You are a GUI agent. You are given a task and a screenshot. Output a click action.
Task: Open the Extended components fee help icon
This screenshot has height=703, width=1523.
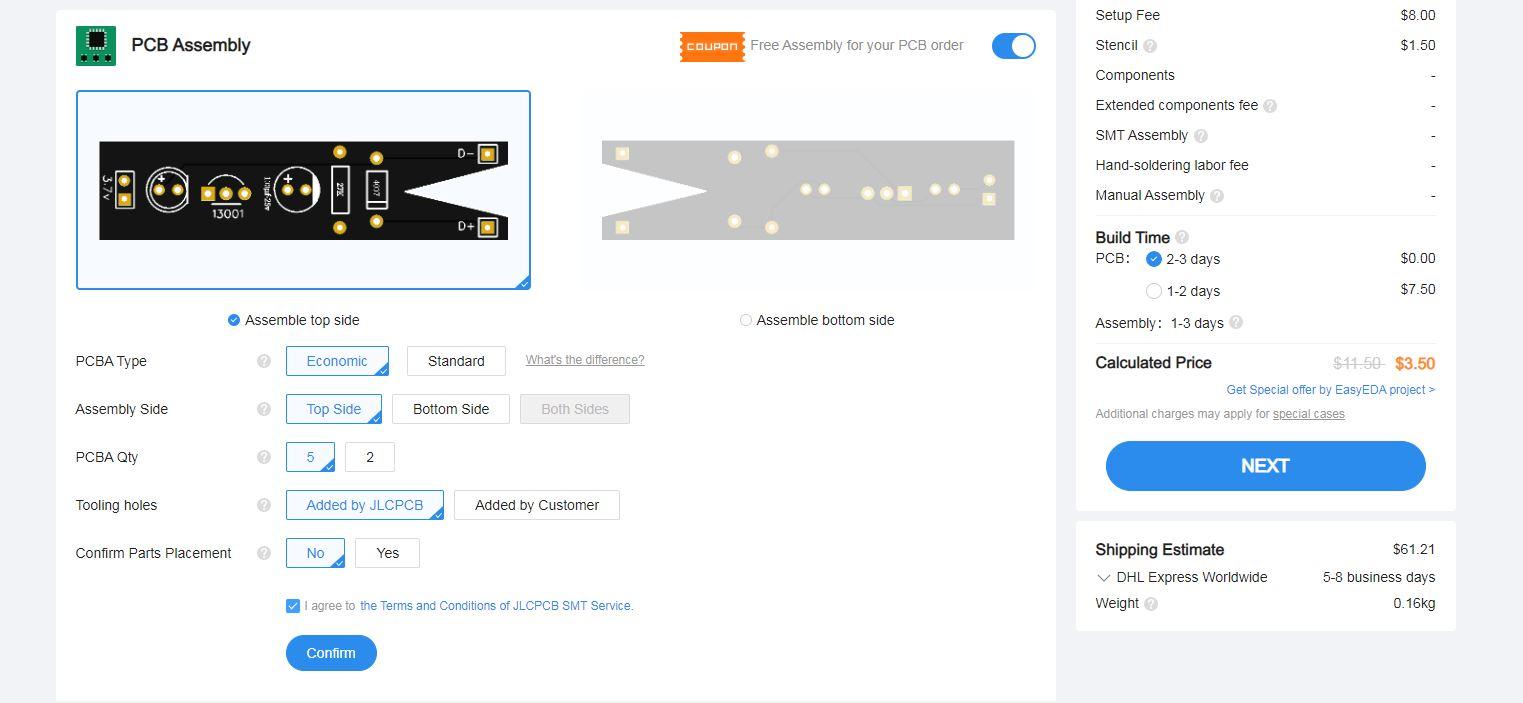1270,106
